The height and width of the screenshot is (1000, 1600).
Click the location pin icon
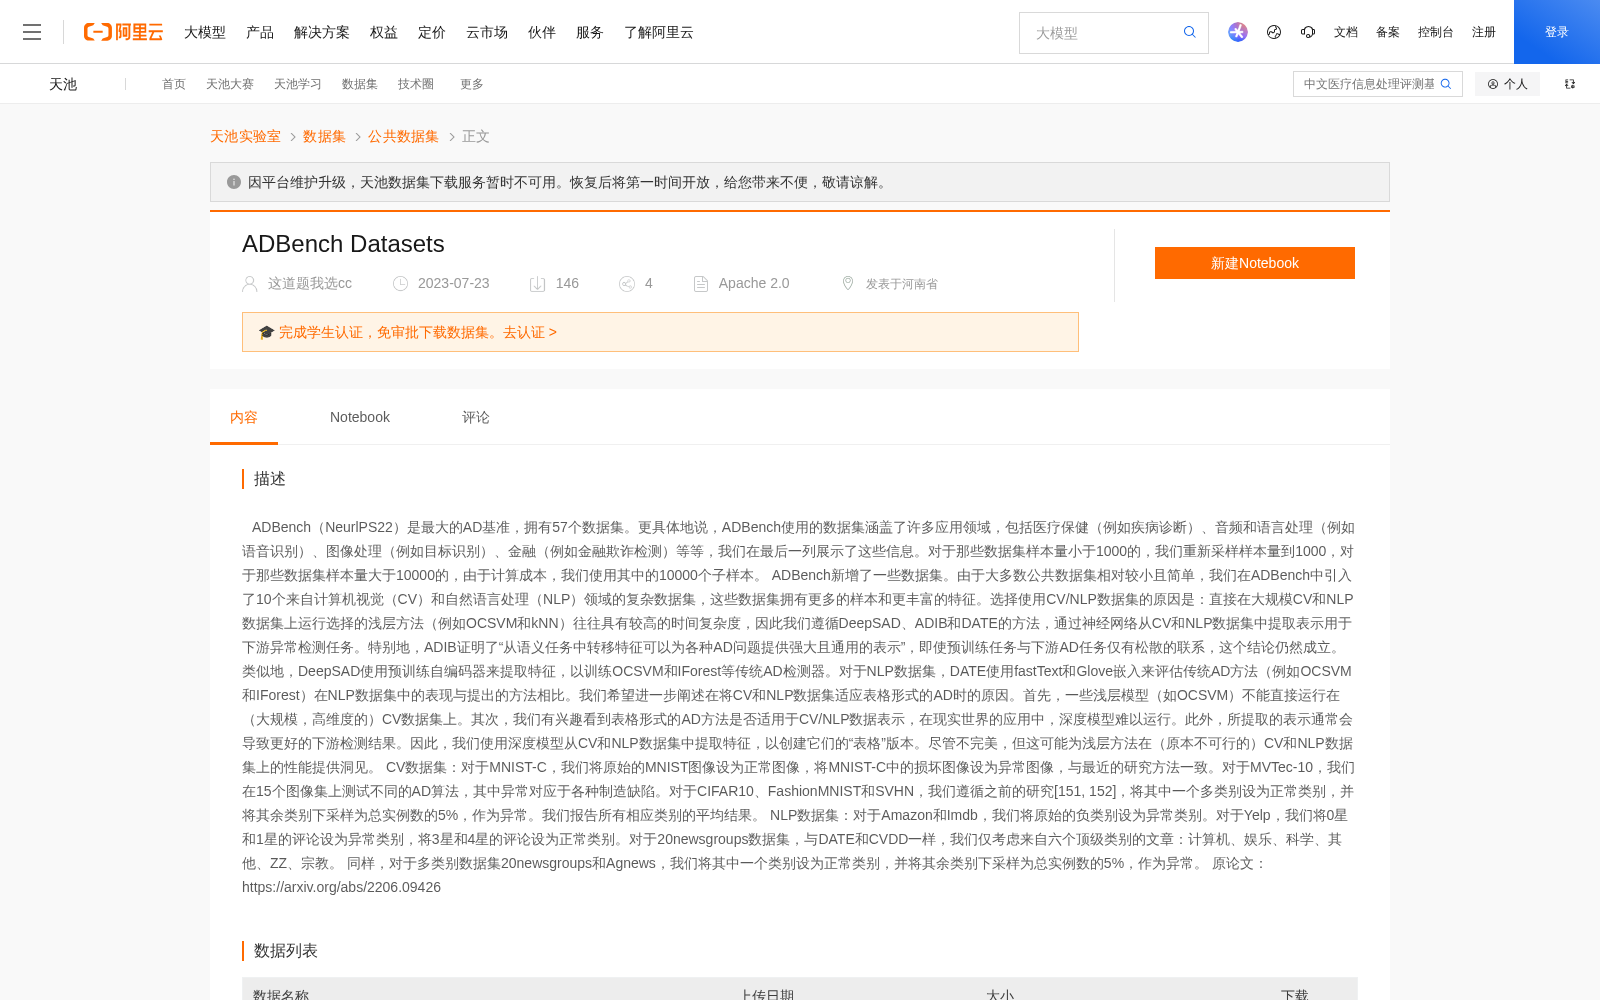pos(848,284)
